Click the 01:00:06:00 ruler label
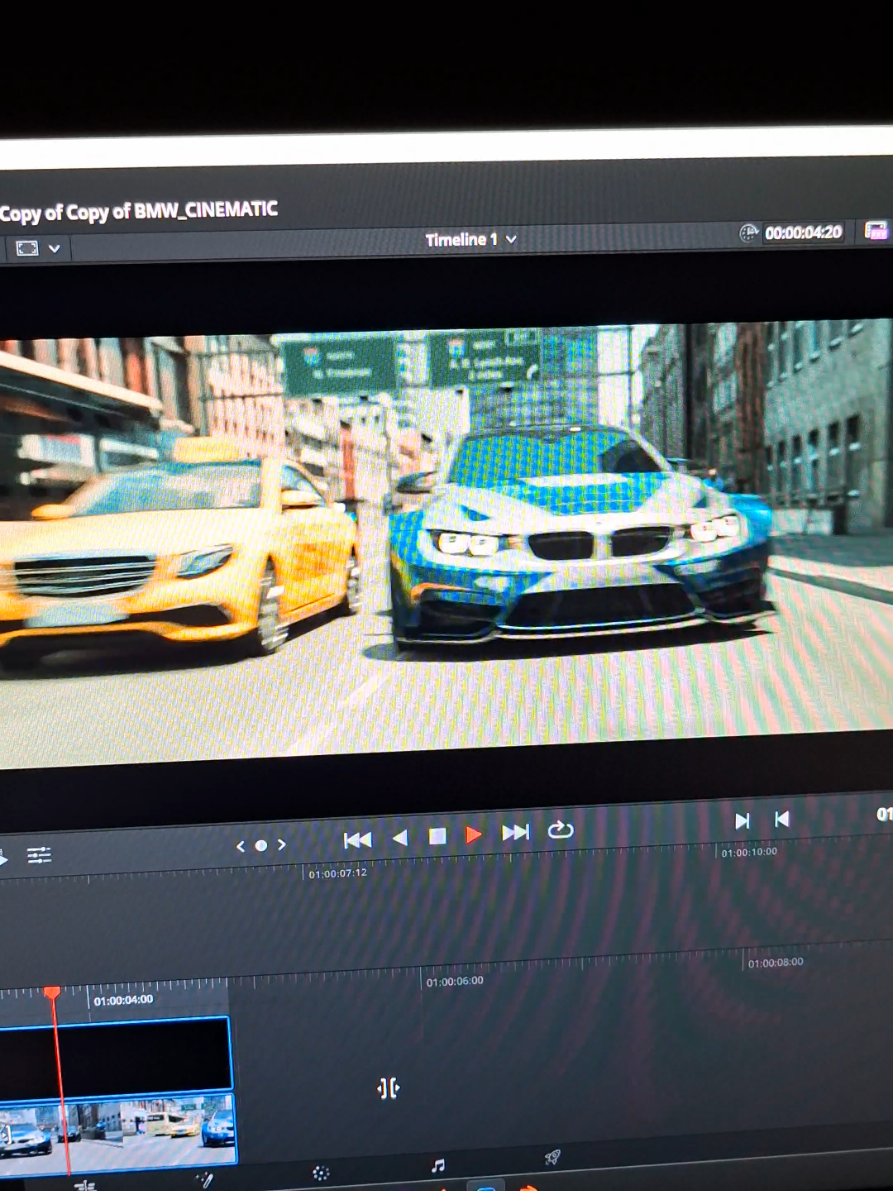 tap(454, 981)
